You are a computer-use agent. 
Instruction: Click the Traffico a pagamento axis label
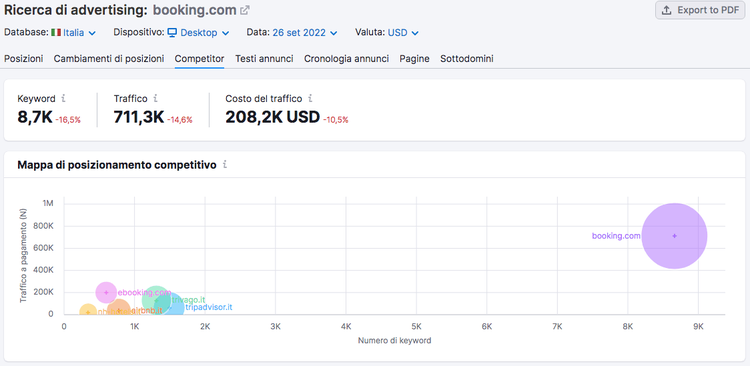pyautogui.click(x=22, y=255)
